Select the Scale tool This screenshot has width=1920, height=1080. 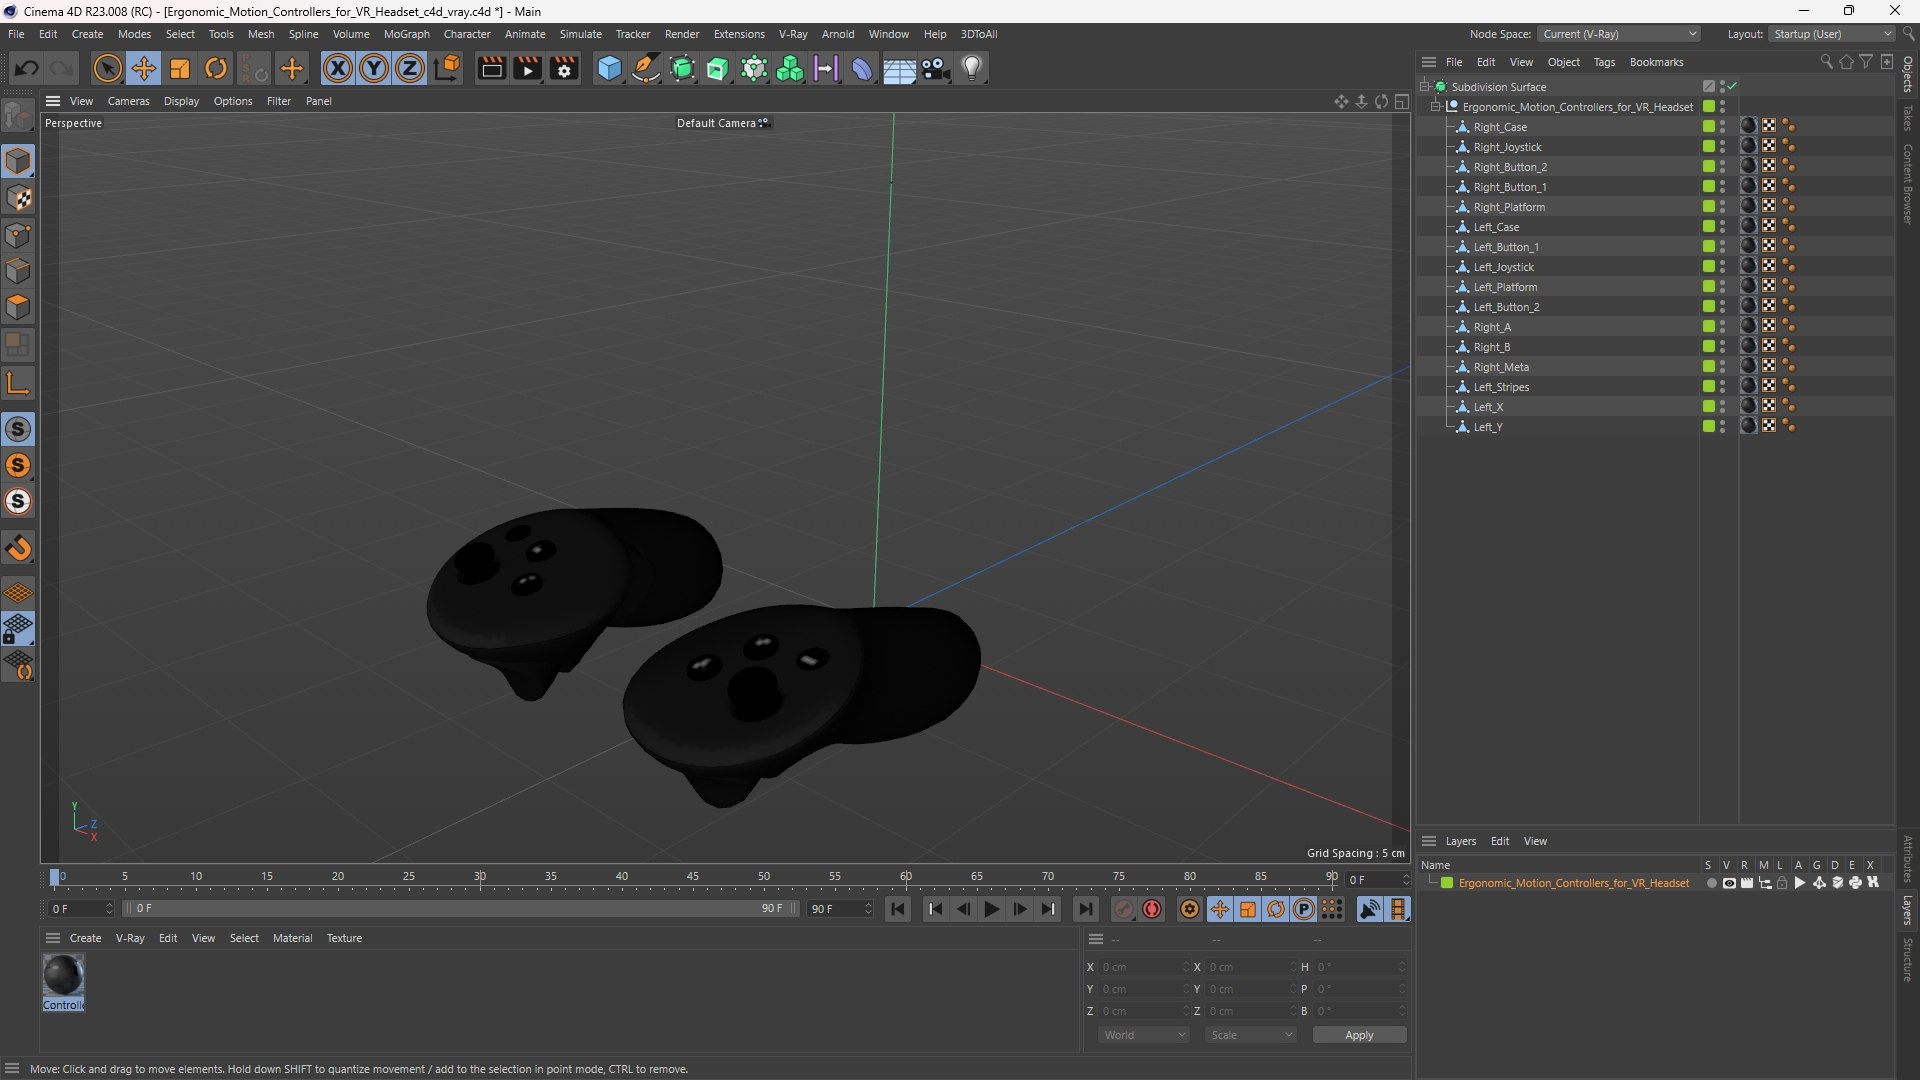tap(180, 68)
